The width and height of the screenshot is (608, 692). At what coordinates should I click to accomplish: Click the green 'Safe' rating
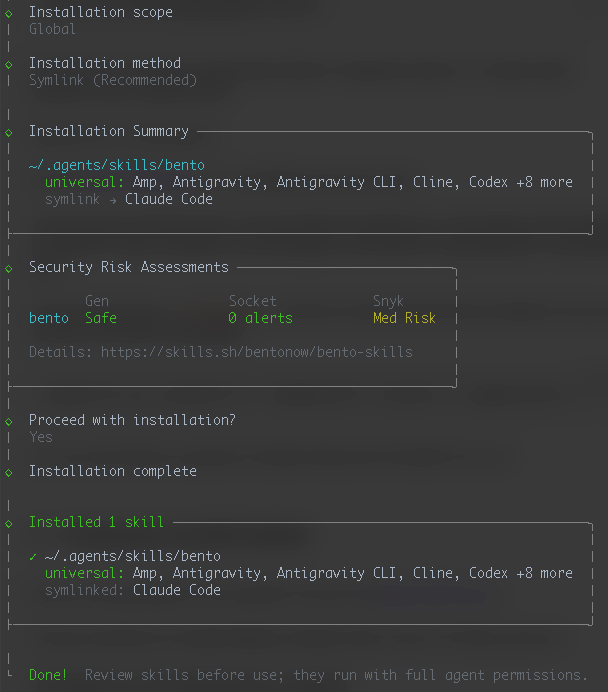(101, 318)
